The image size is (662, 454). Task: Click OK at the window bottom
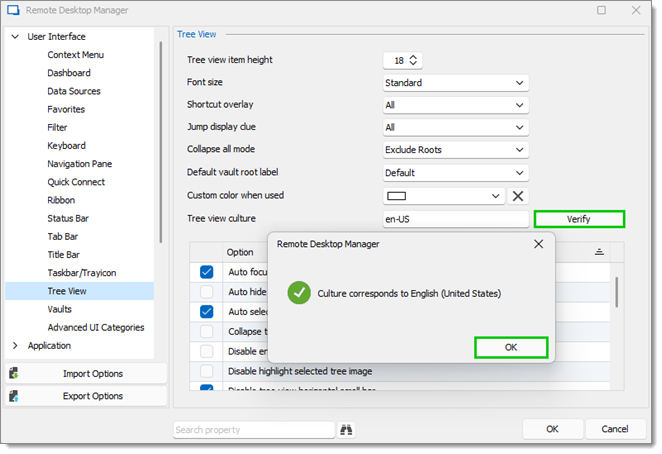pyautogui.click(x=553, y=429)
